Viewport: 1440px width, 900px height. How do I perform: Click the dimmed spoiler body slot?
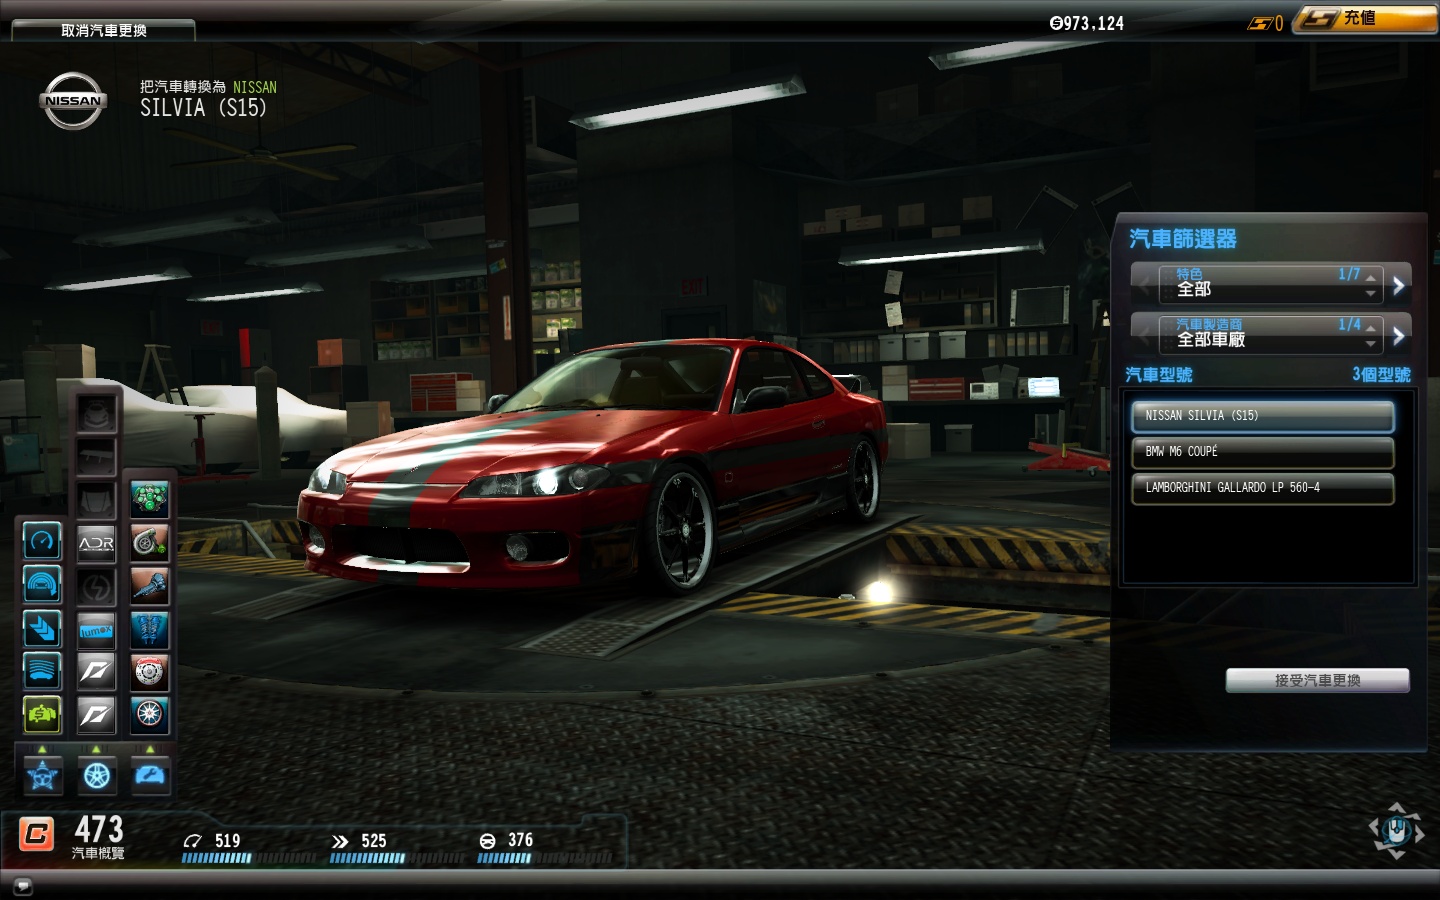coord(97,455)
